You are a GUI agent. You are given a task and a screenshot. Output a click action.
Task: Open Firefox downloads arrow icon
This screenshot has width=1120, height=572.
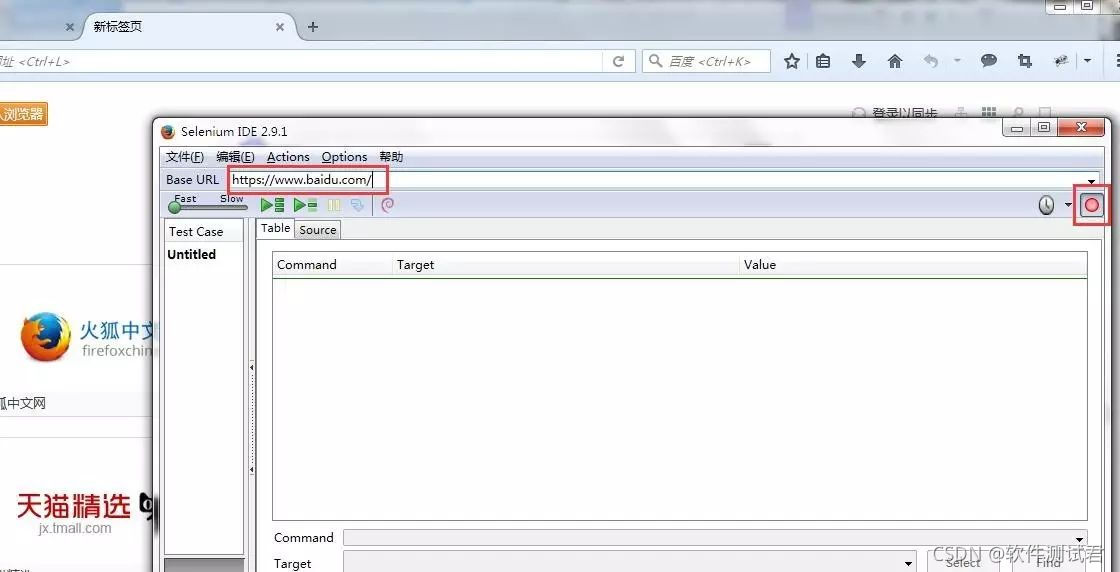tap(858, 61)
